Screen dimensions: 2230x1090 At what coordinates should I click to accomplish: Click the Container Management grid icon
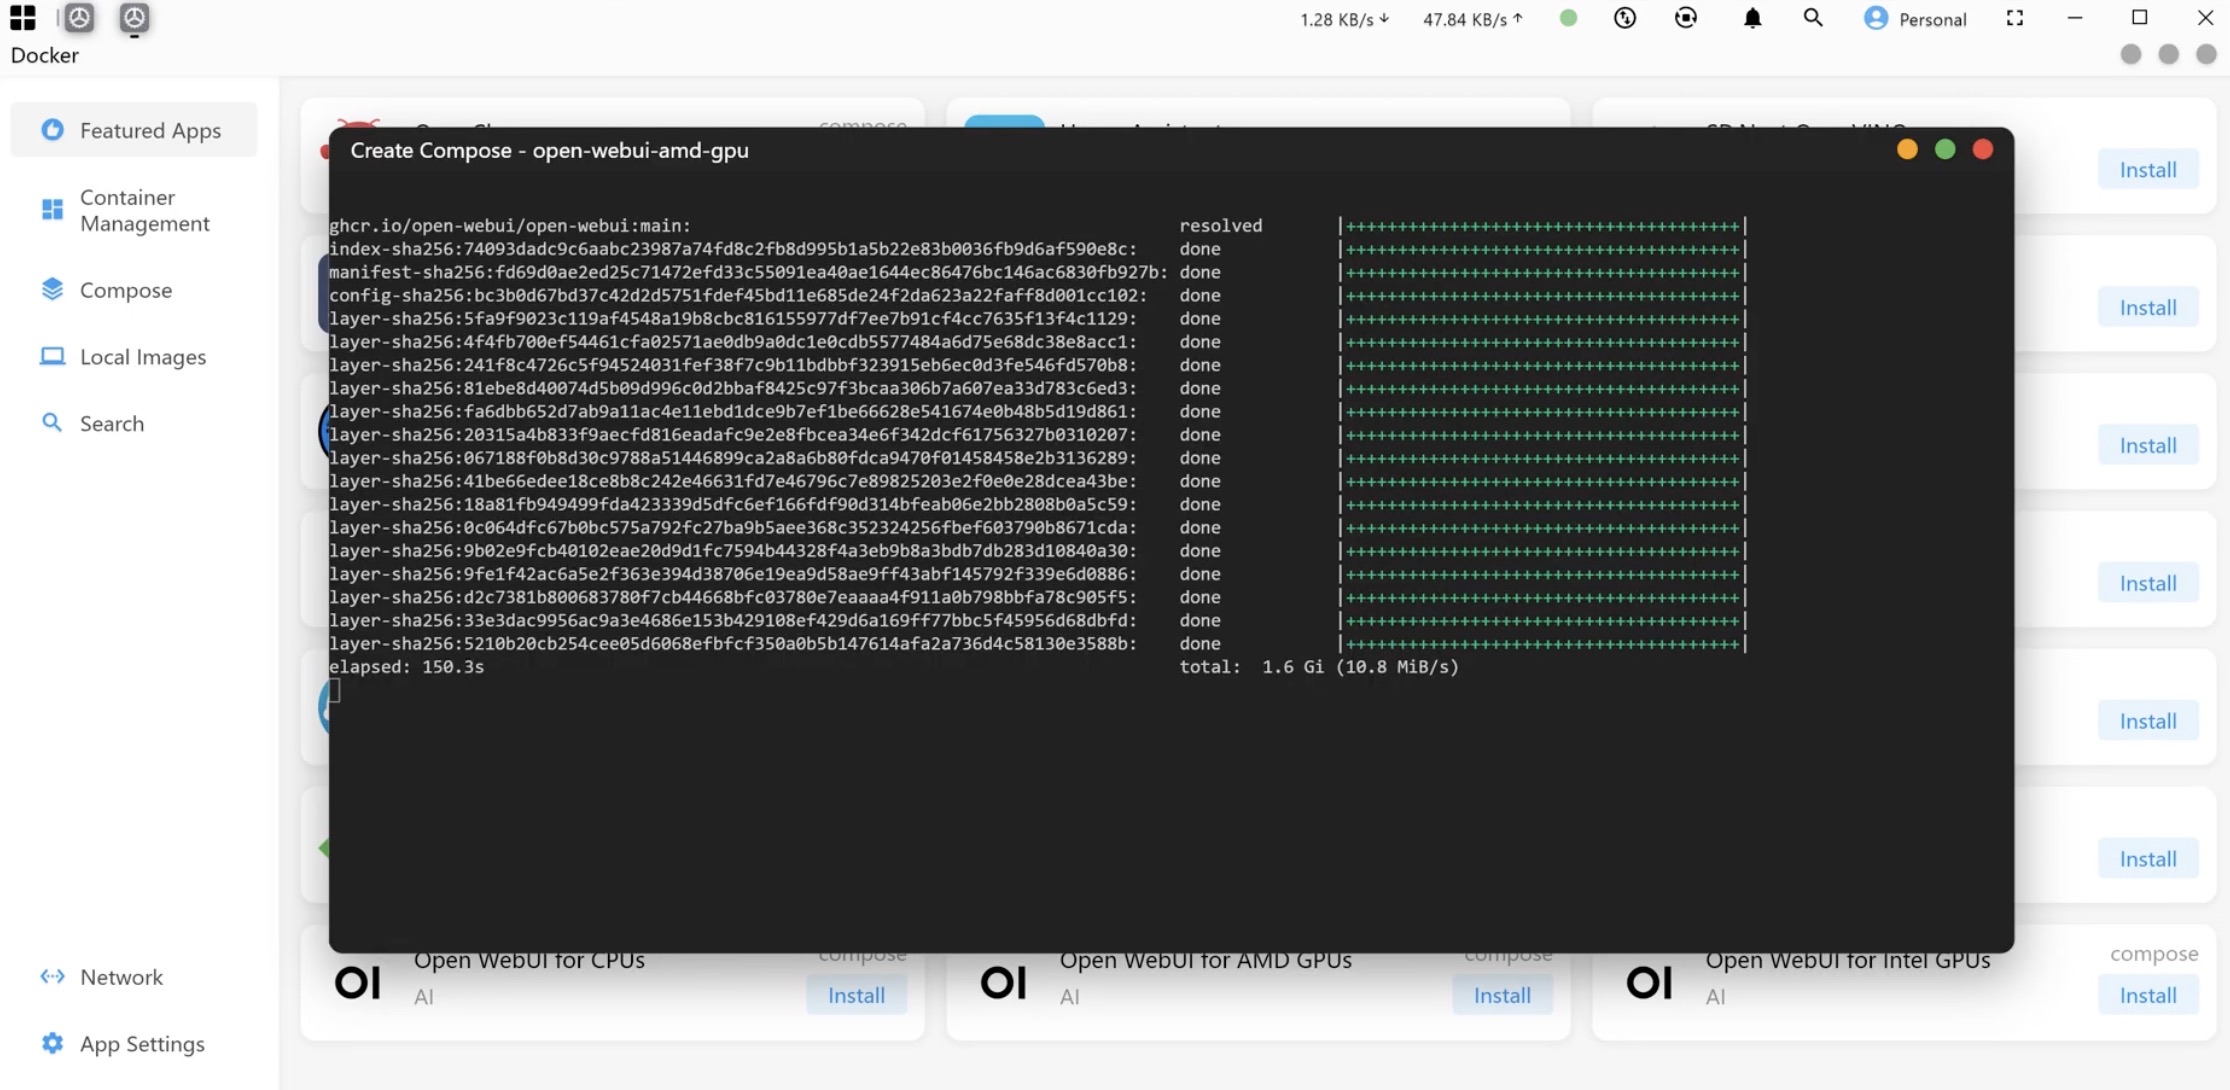[52, 209]
